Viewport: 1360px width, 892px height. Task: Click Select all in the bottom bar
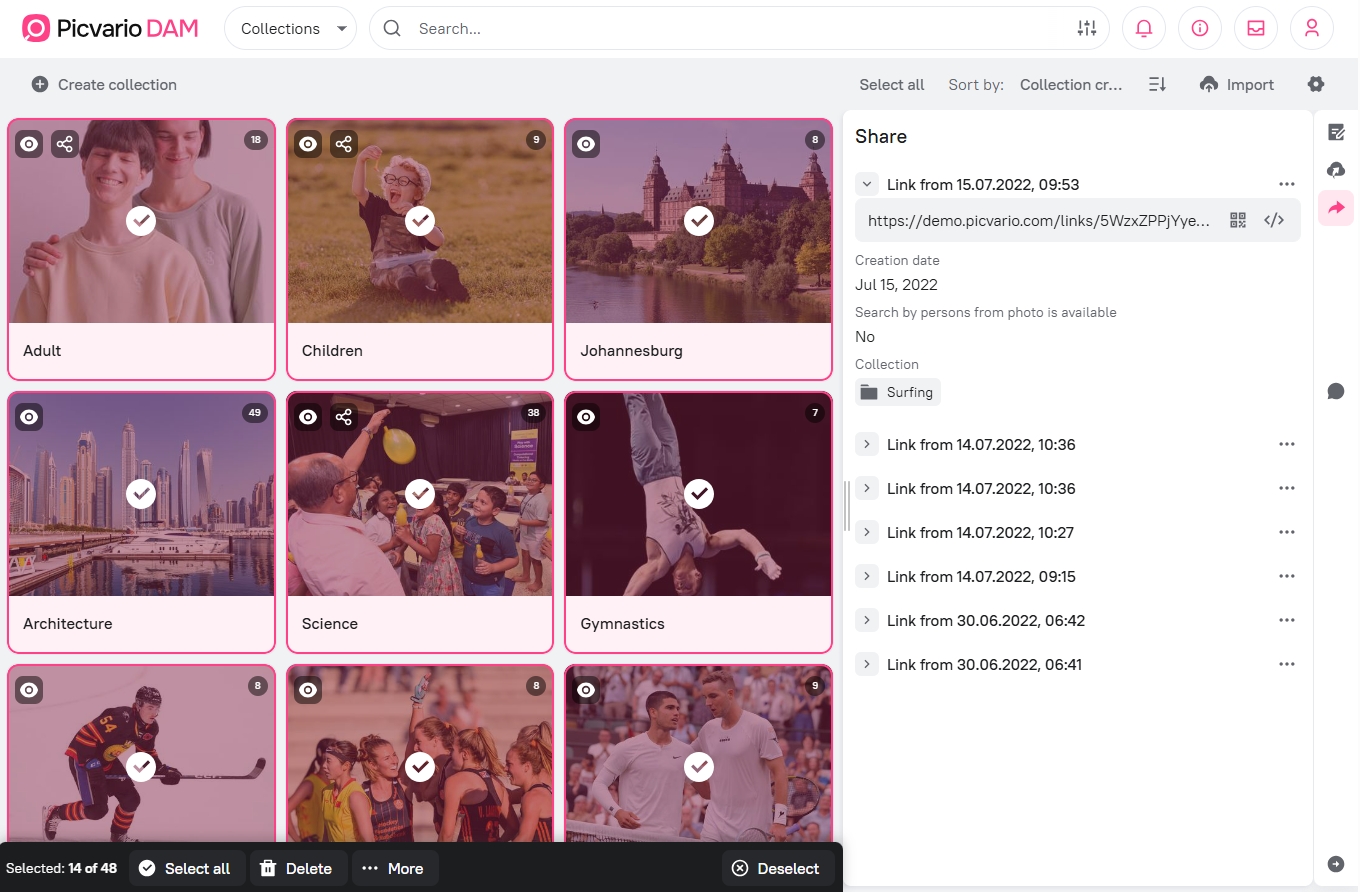coord(185,868)
